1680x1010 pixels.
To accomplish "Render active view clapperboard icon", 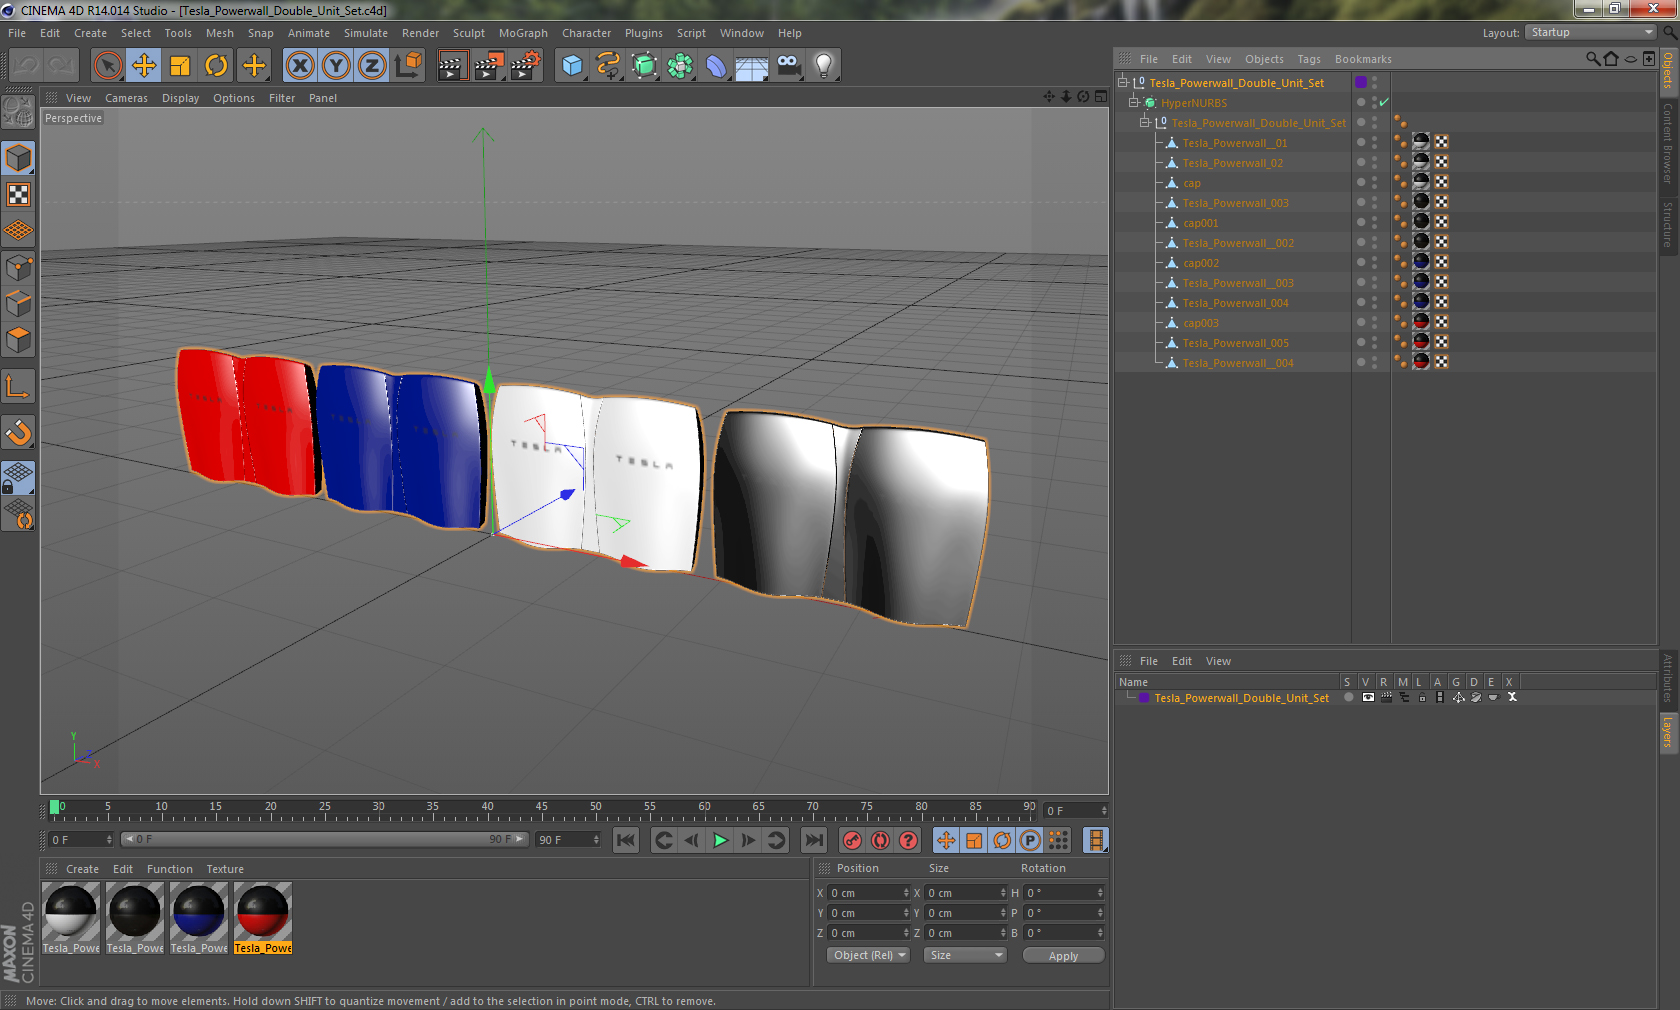I will pyautogui.click(x=452, y=66).
